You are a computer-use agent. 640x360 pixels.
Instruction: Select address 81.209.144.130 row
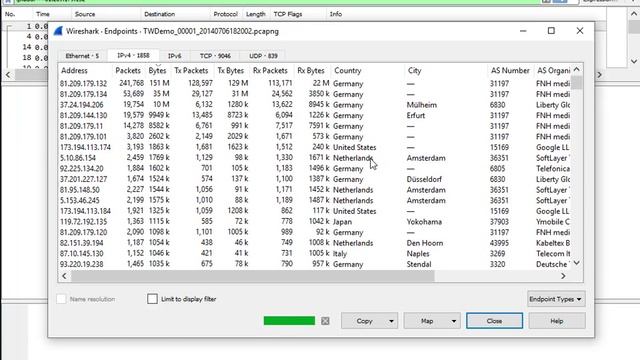[x=315, y=115]
